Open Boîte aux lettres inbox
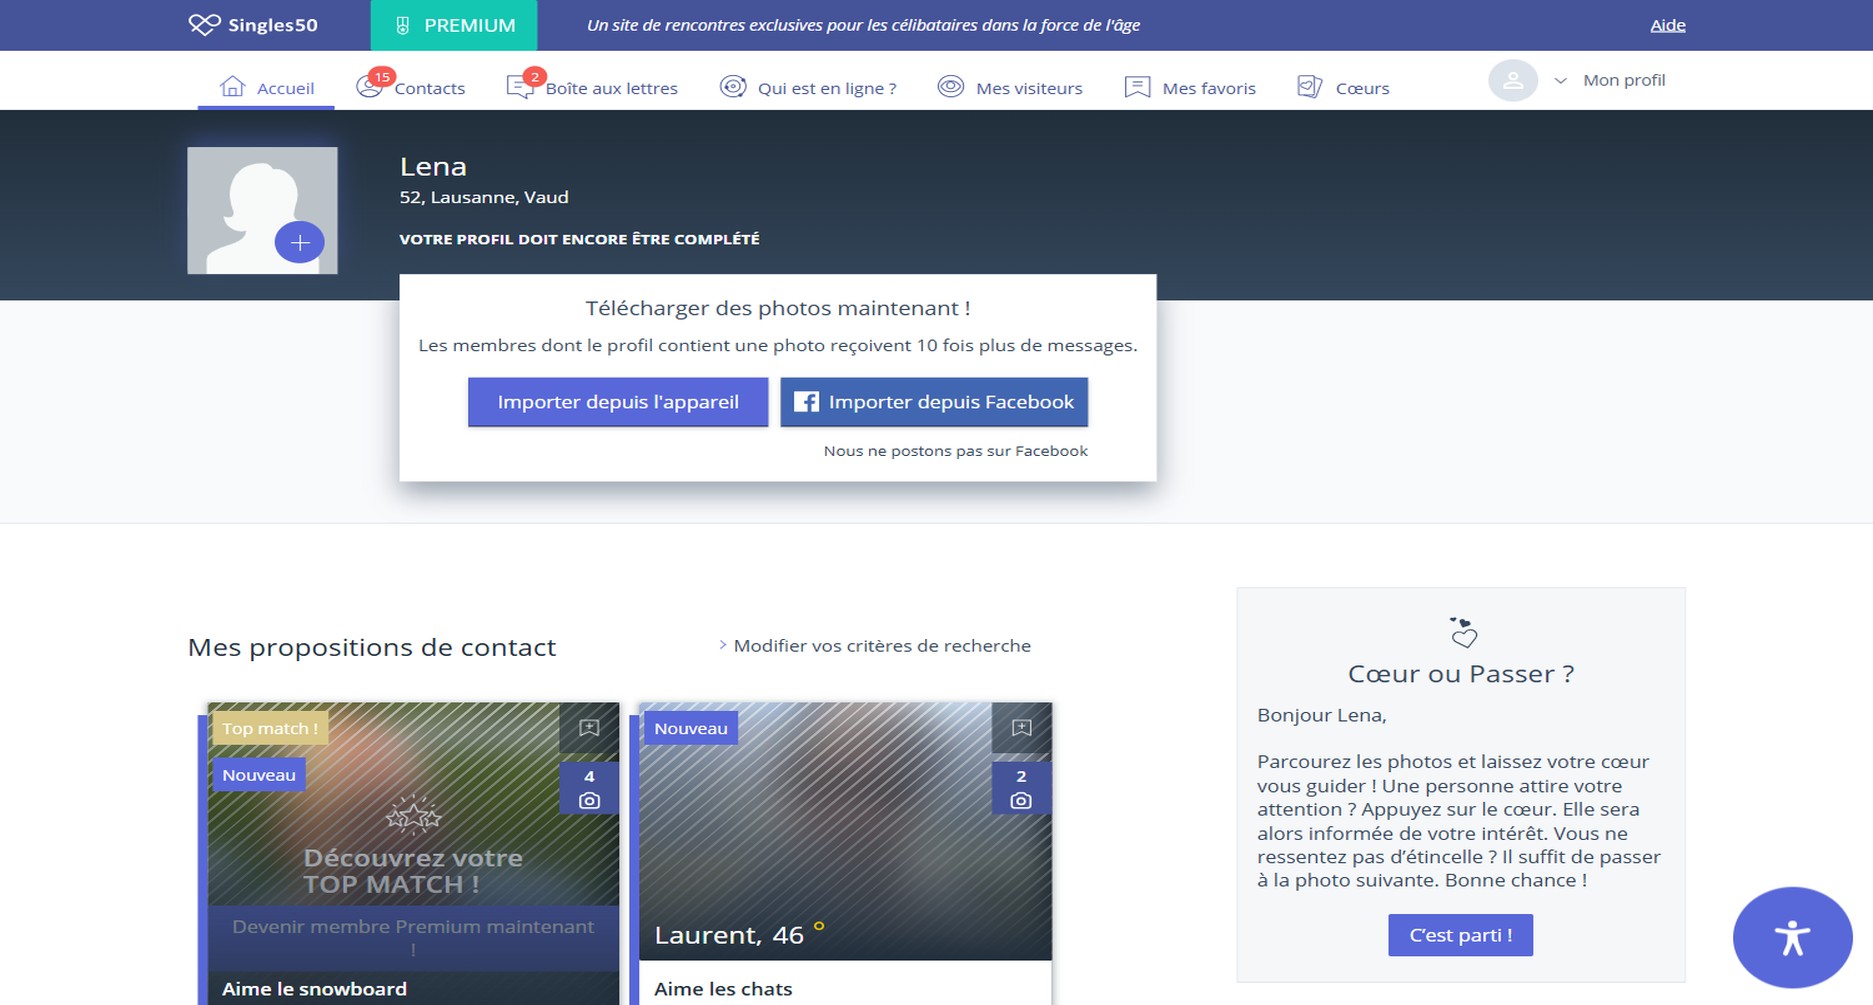Viewport: 1873px width, 1005px height. click(x=592, y=87)
